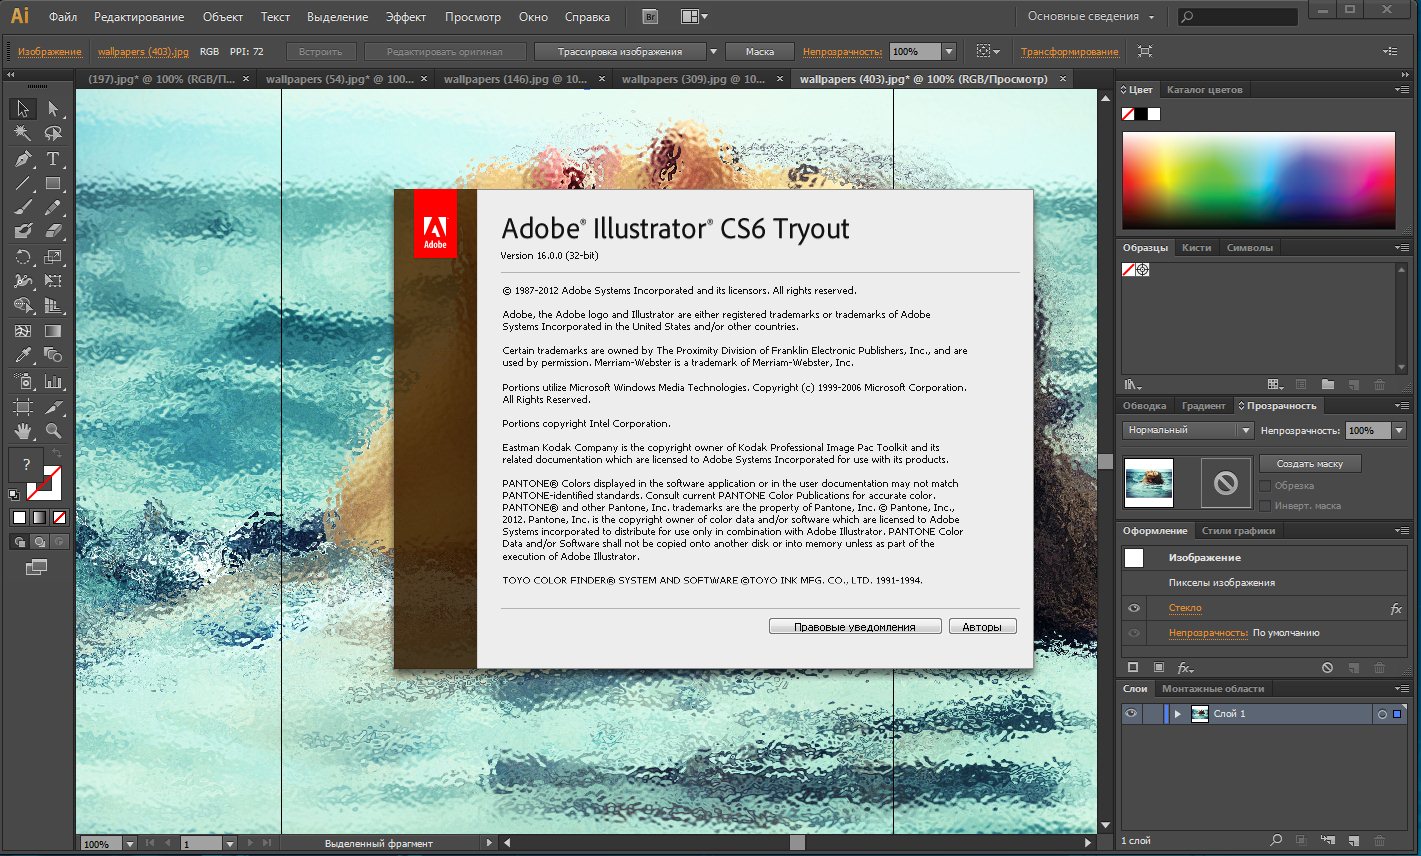The height and width of the screenshot is (856, 1421).
Task: Select the Paintbrush tool
Action: (23, 208)
